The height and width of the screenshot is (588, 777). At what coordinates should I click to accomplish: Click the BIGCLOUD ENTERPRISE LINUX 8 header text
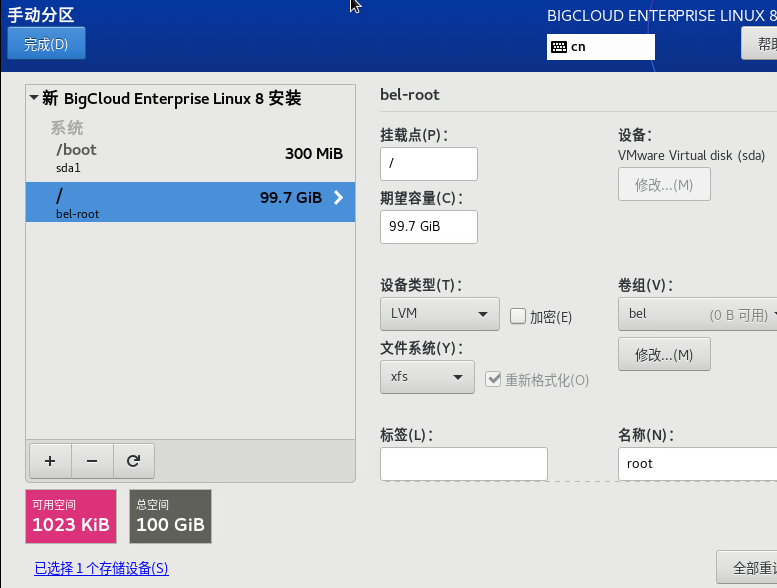662,16
